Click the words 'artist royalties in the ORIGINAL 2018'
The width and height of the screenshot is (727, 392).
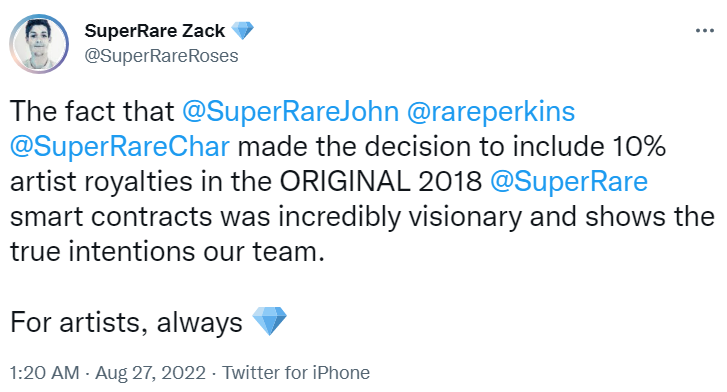click(246, 181)
